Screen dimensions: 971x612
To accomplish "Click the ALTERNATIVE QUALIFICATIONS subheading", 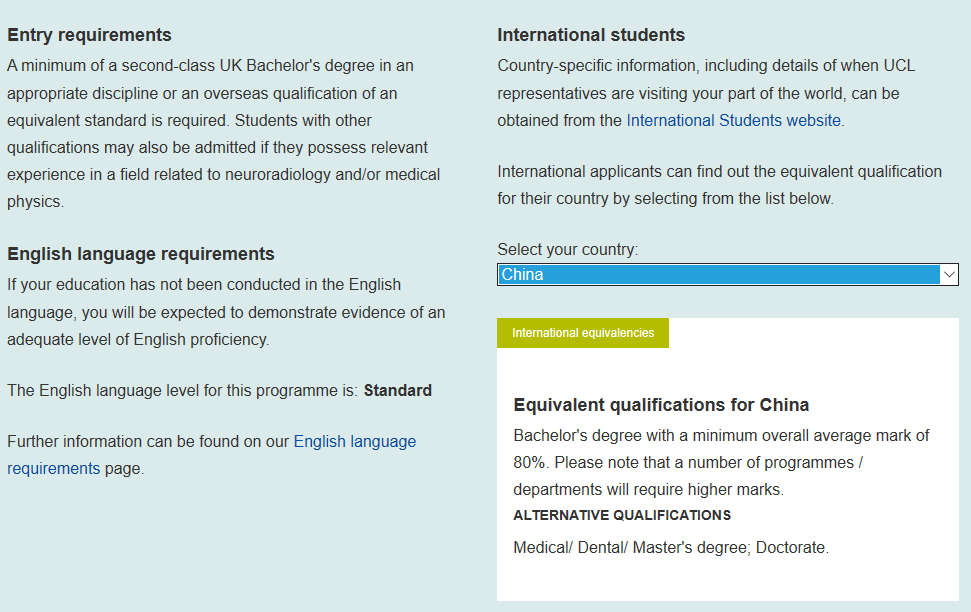I will (622, 516).
